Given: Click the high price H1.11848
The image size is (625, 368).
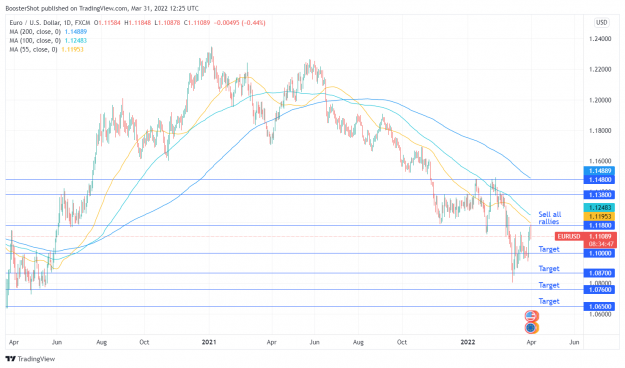Looking at the screenshot, I should [x=138, y=23].
